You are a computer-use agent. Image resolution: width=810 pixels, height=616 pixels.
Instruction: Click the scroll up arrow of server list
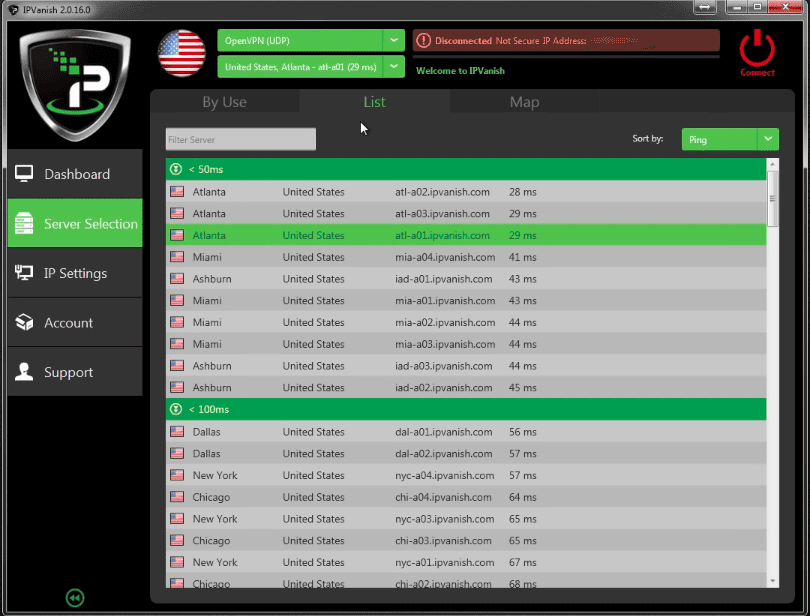pos(772,164)
